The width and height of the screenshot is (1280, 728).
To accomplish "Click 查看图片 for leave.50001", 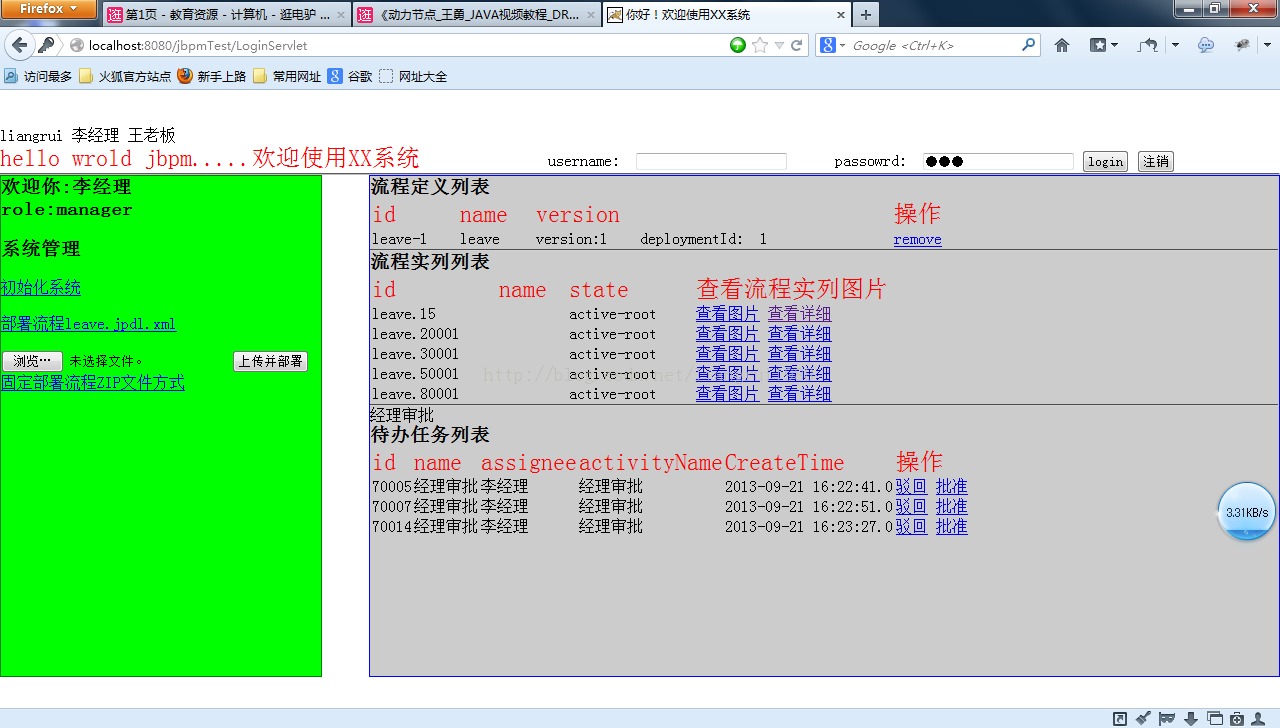I will pos(727,374).
